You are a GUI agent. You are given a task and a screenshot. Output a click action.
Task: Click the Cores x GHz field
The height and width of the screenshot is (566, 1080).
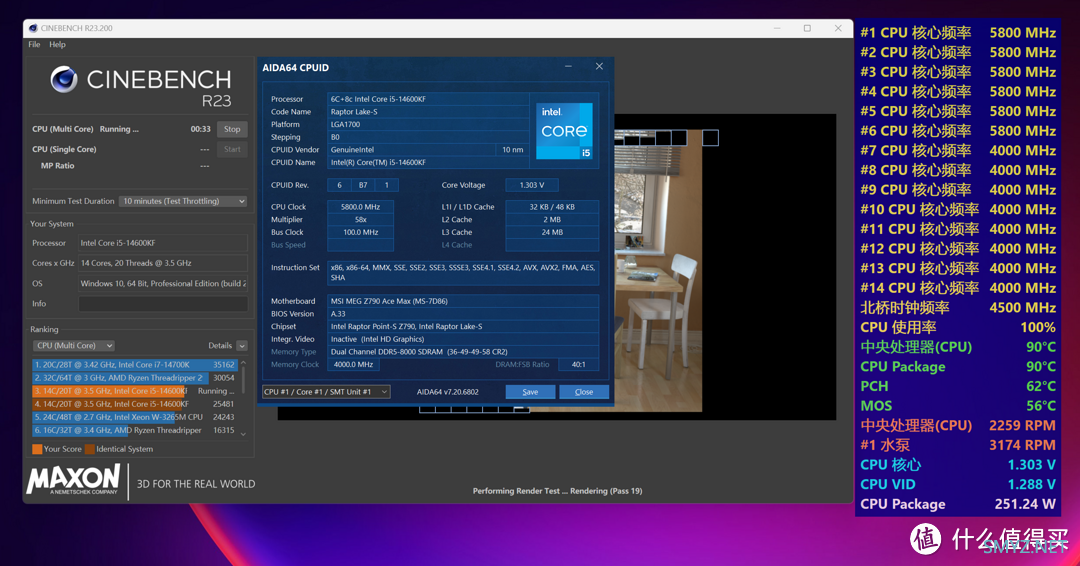[x=163, y=263]
